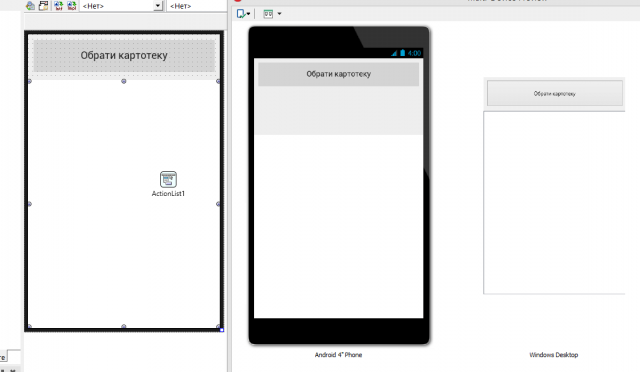640x372 pixels.
Task: Click 'Обрати картотеку' in the Windows Desktop preview
Action: pos(555,94)
